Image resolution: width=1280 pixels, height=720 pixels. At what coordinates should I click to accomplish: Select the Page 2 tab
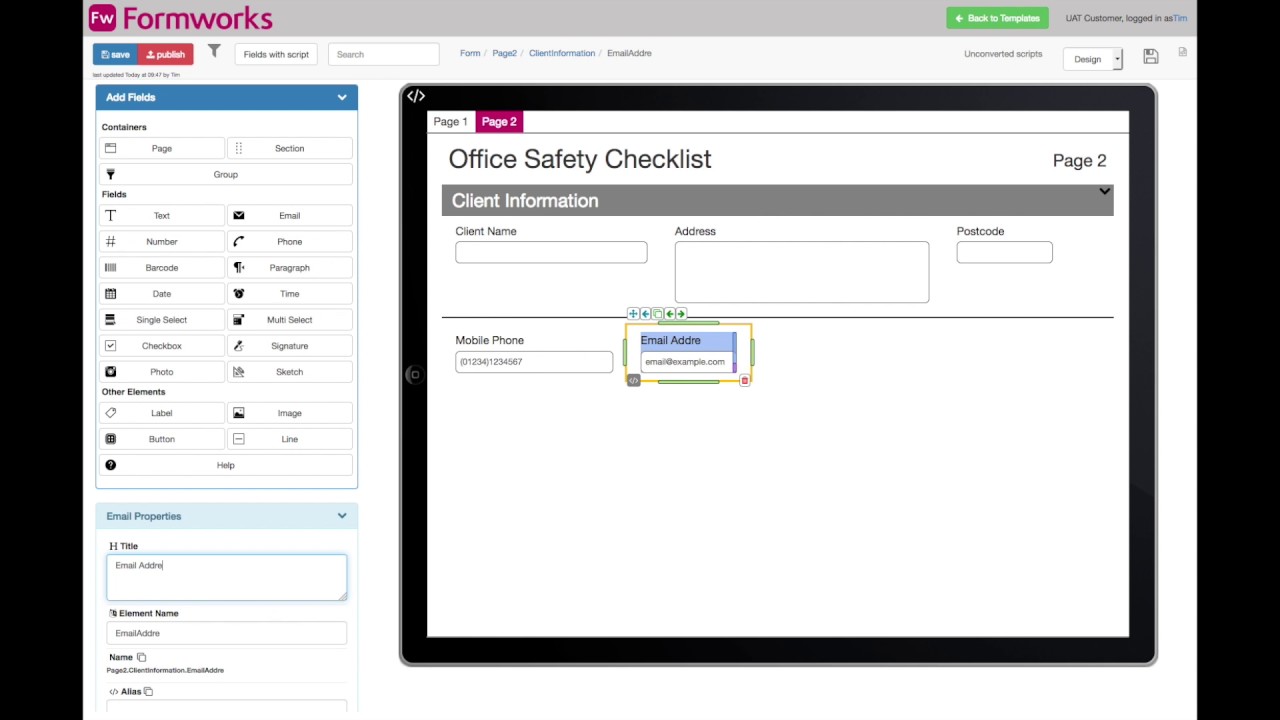pyautogui.click(x=499, y=122)
